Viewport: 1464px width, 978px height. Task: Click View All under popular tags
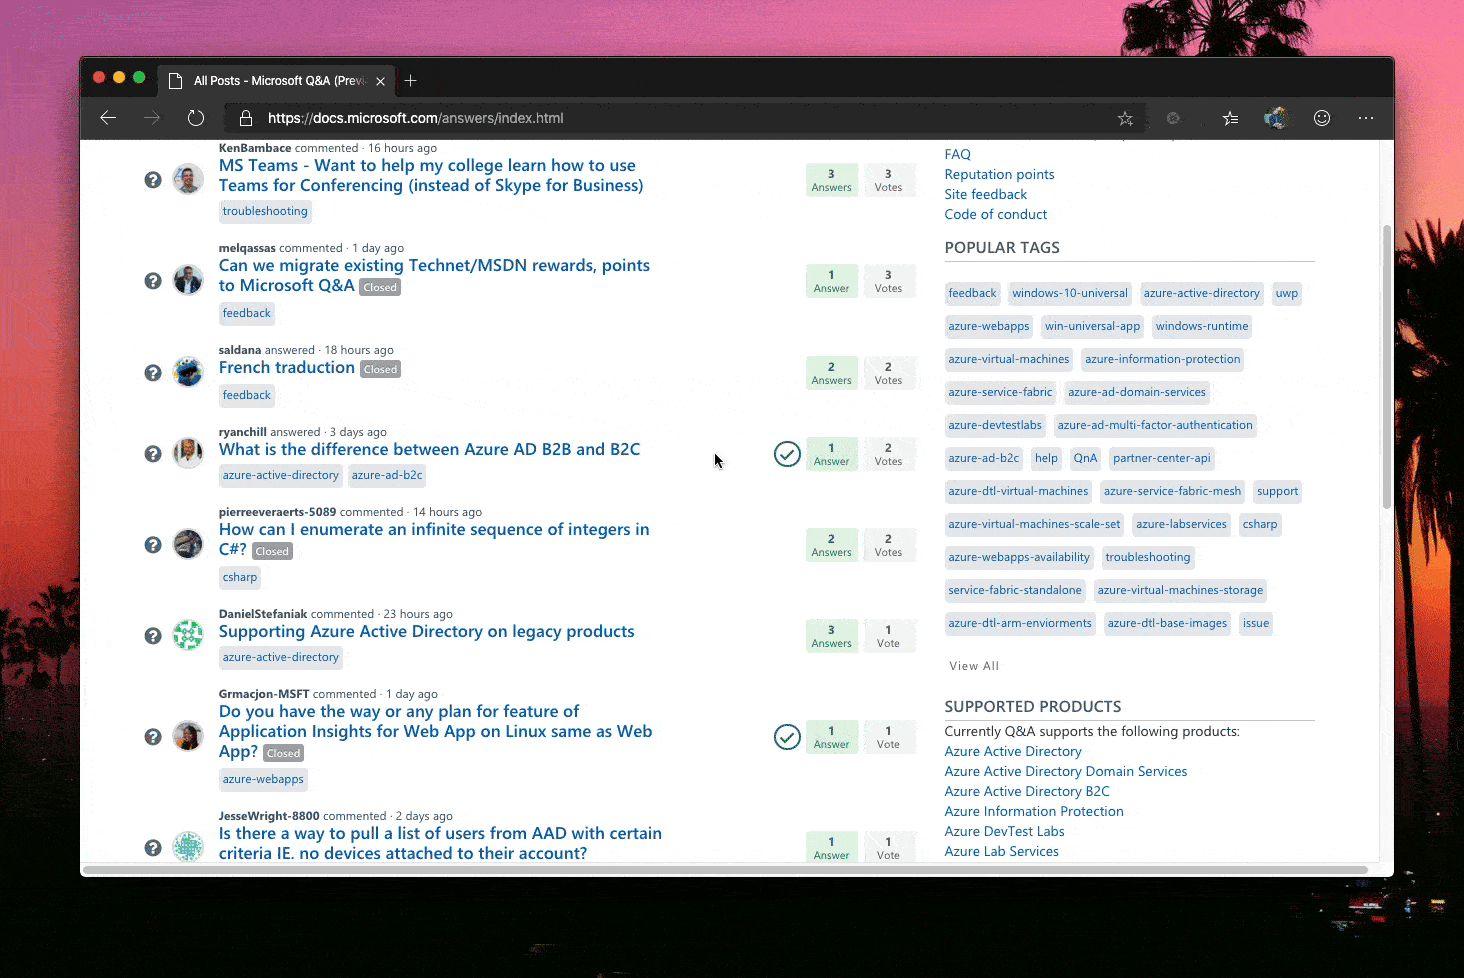point(974,666)
